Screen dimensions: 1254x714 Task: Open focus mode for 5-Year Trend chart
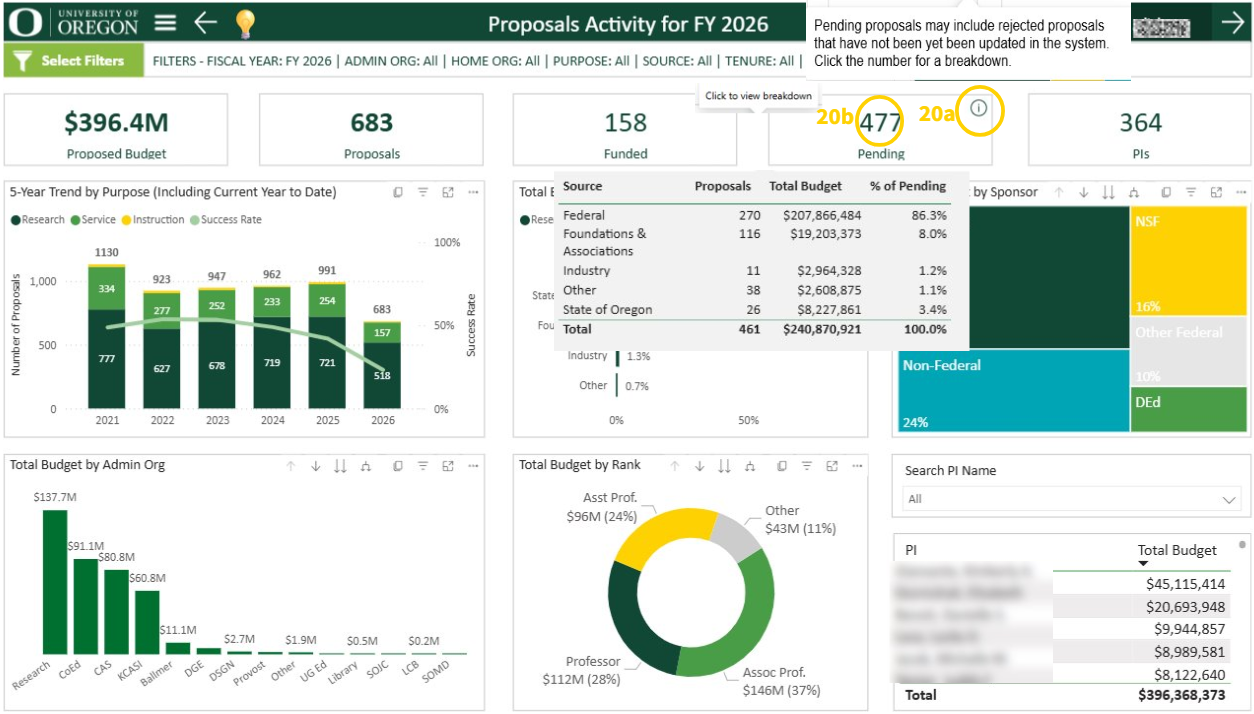pyautogui.click(x=448, y=192)
